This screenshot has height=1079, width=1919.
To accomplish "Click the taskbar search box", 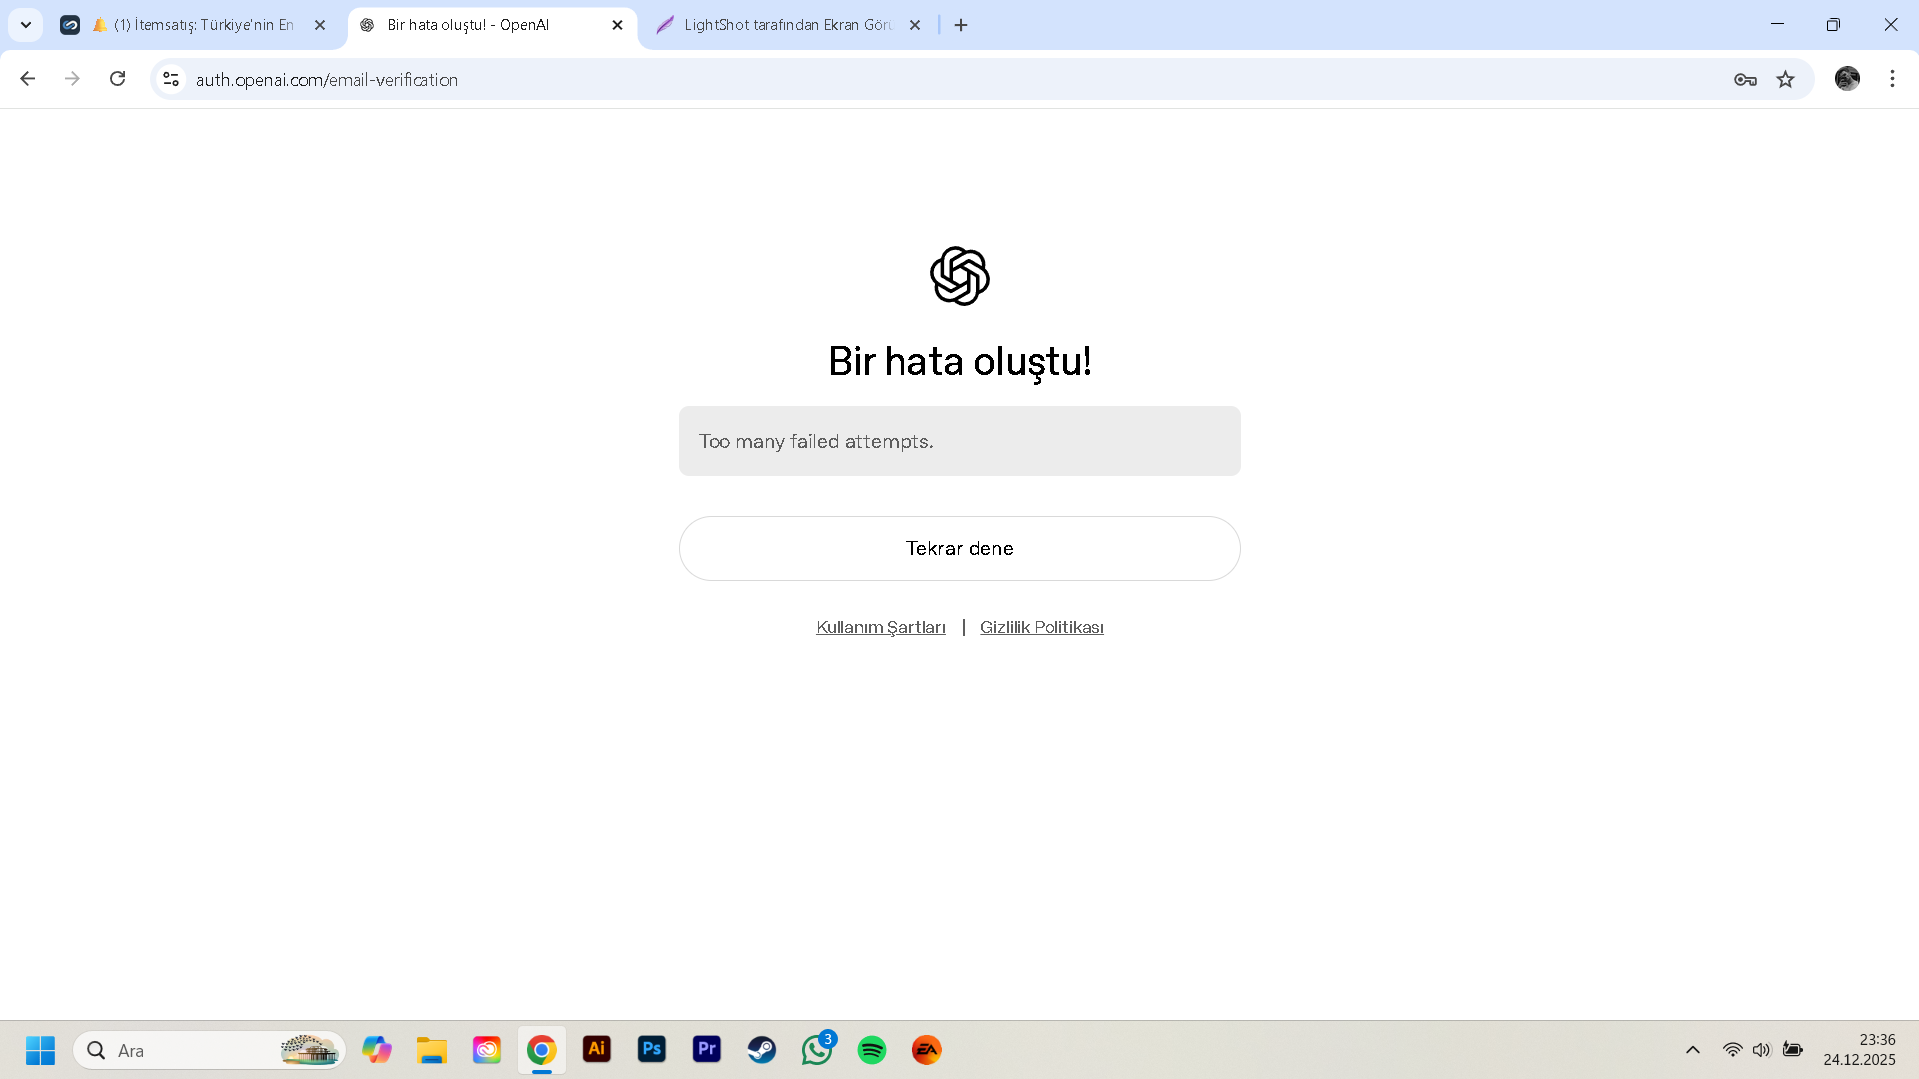I will coord(210,1050).
